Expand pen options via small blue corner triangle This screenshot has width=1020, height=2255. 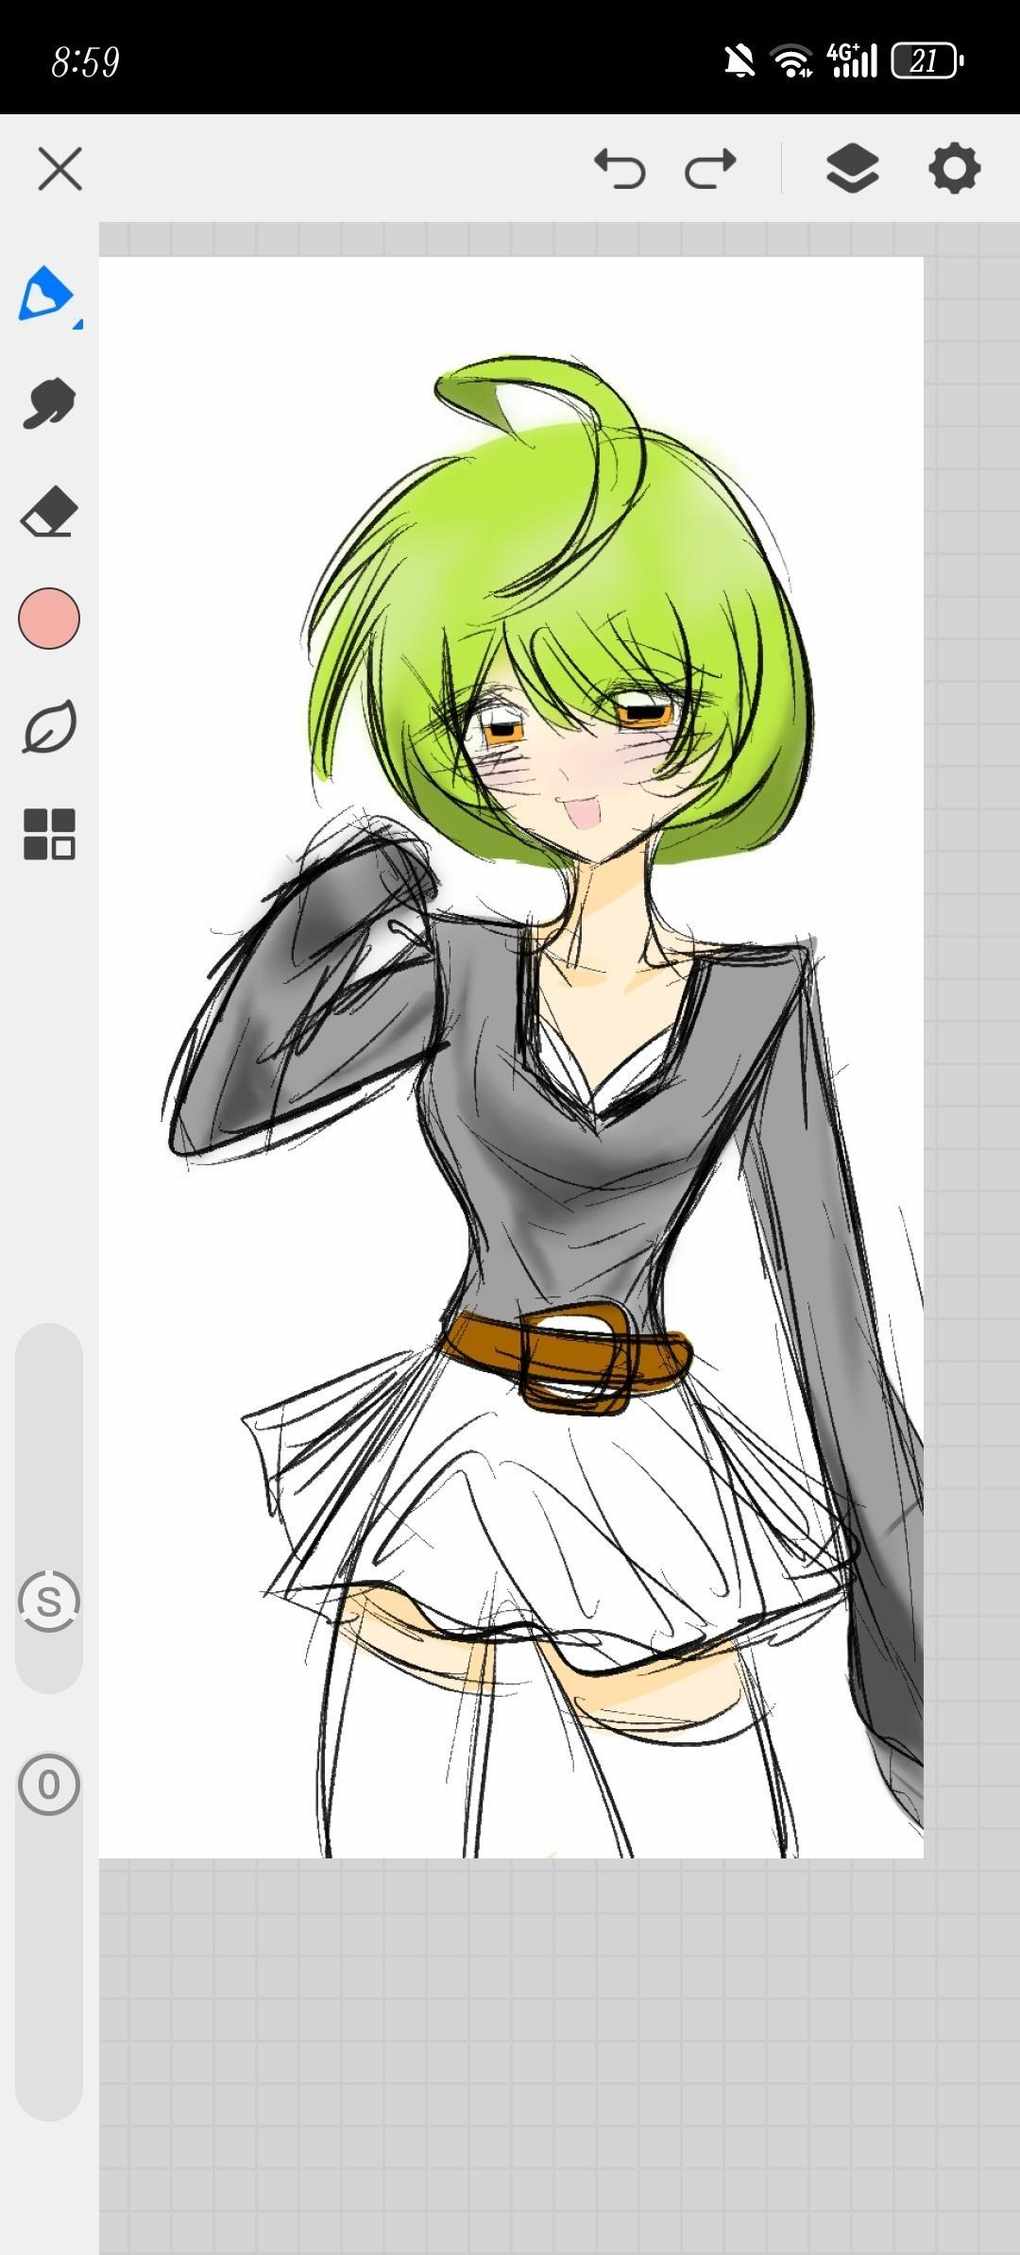[x=78, y=323]
